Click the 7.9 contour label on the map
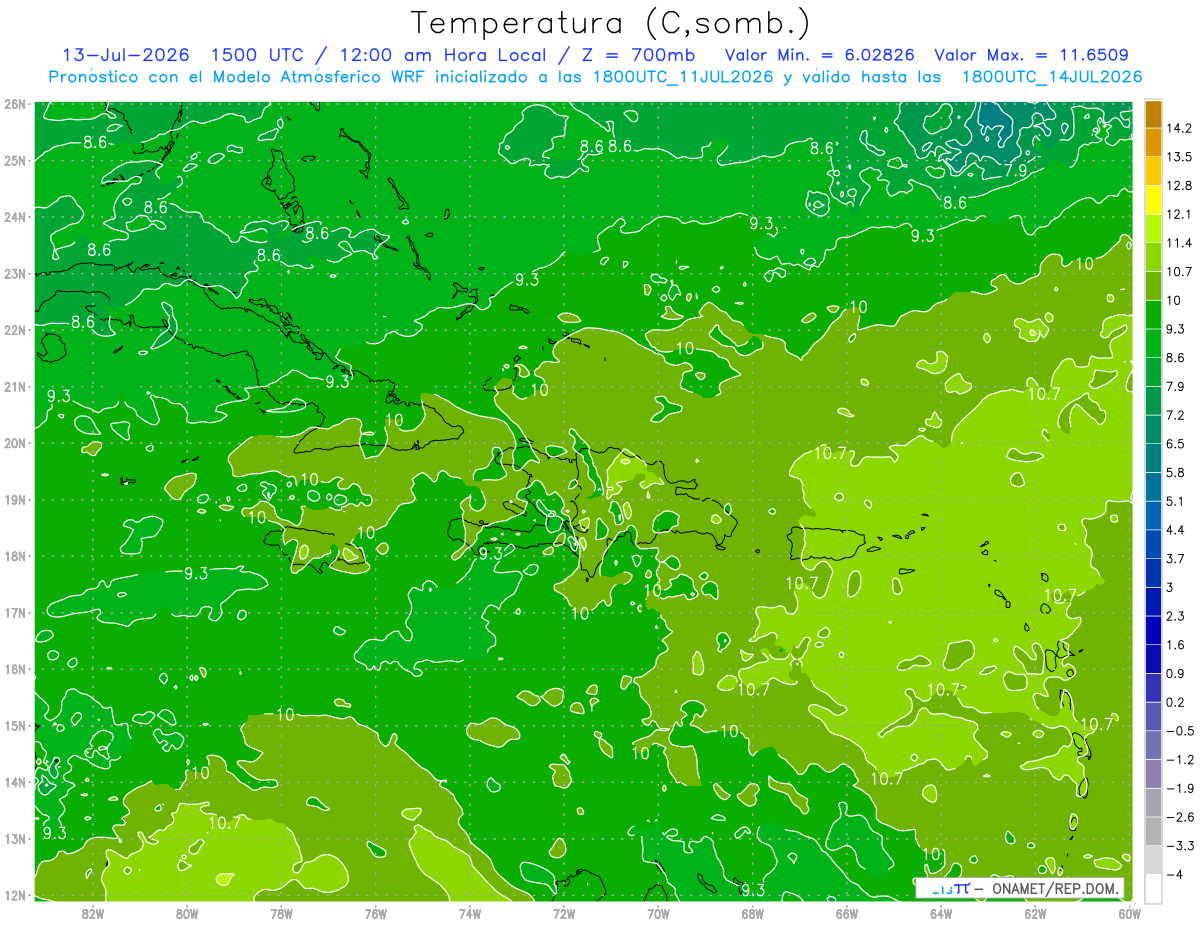 pos(1016,172)
